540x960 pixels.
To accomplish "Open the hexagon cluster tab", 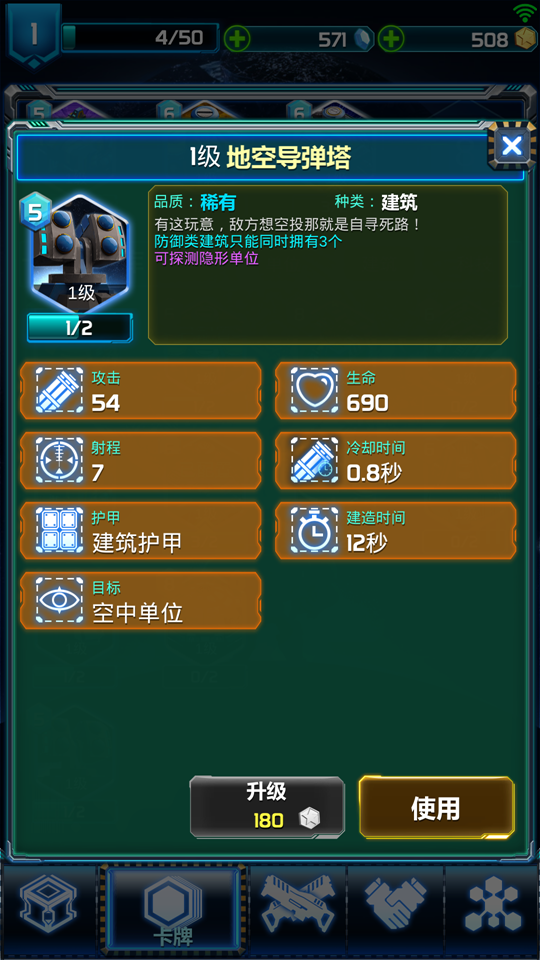I will [492, 909].
